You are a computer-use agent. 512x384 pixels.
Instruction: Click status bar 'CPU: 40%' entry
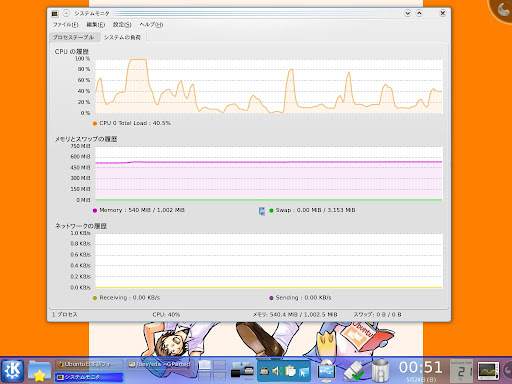(166, 314)
